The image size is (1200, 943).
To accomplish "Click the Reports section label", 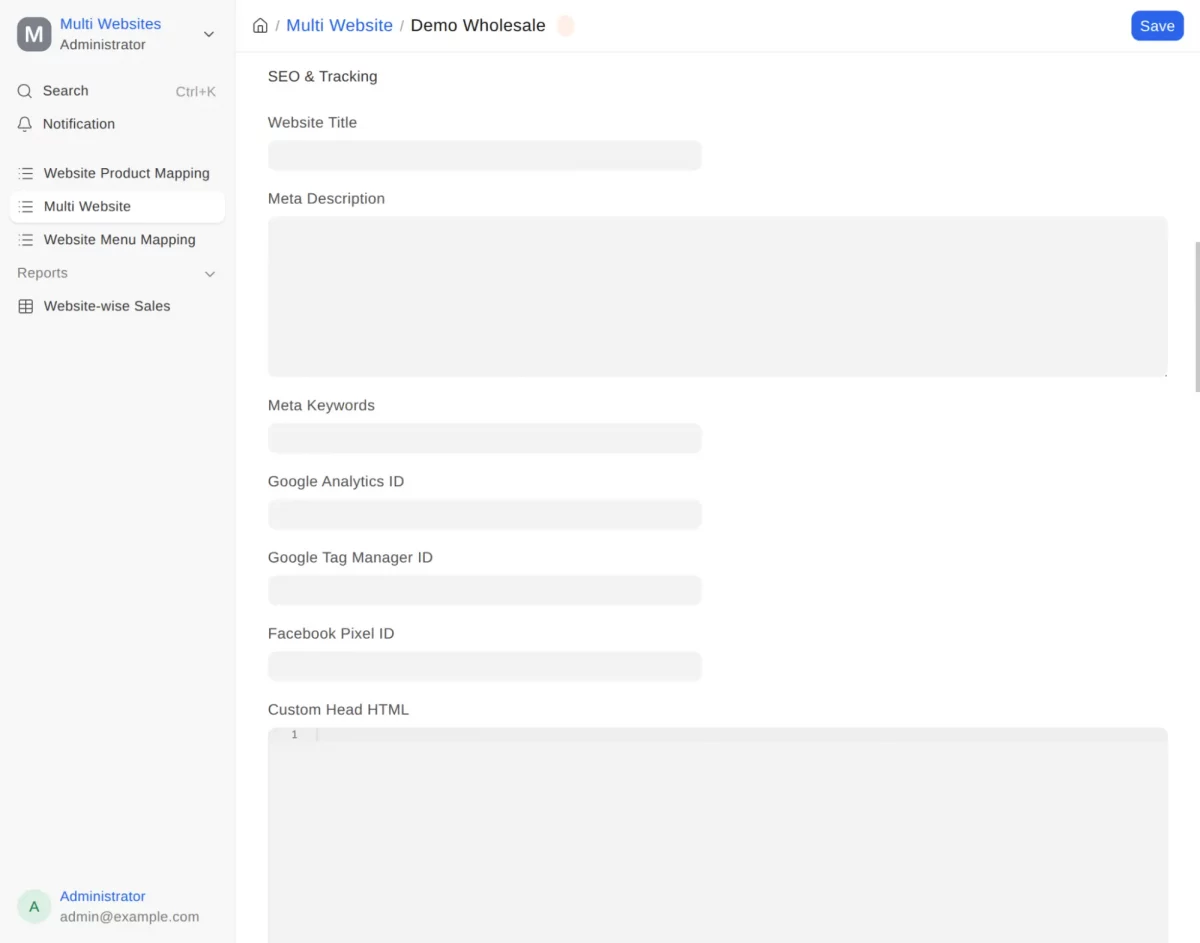I will [x=42, y=273].
